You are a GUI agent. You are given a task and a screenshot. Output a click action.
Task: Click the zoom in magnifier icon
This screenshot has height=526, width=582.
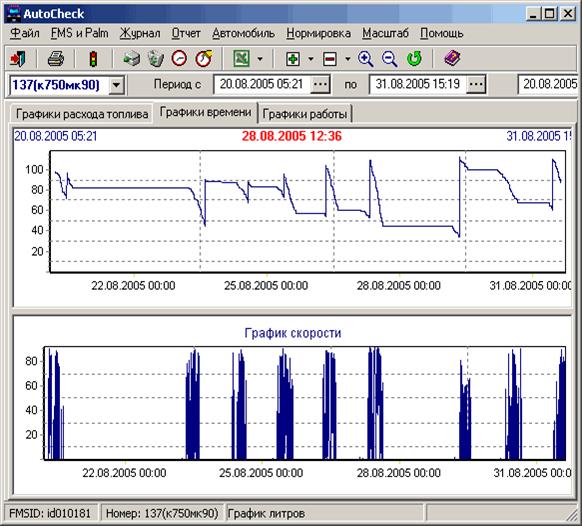(x=366, y=59)
